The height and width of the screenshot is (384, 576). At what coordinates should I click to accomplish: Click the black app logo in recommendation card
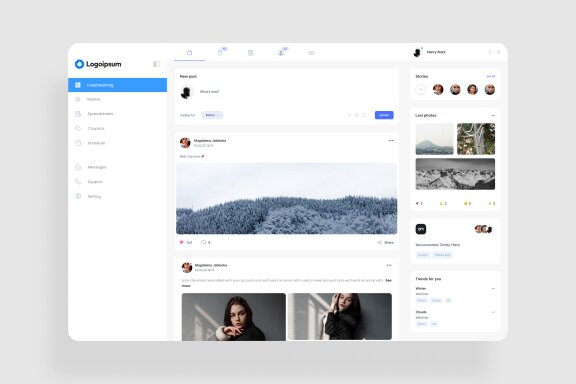[421, 229]
